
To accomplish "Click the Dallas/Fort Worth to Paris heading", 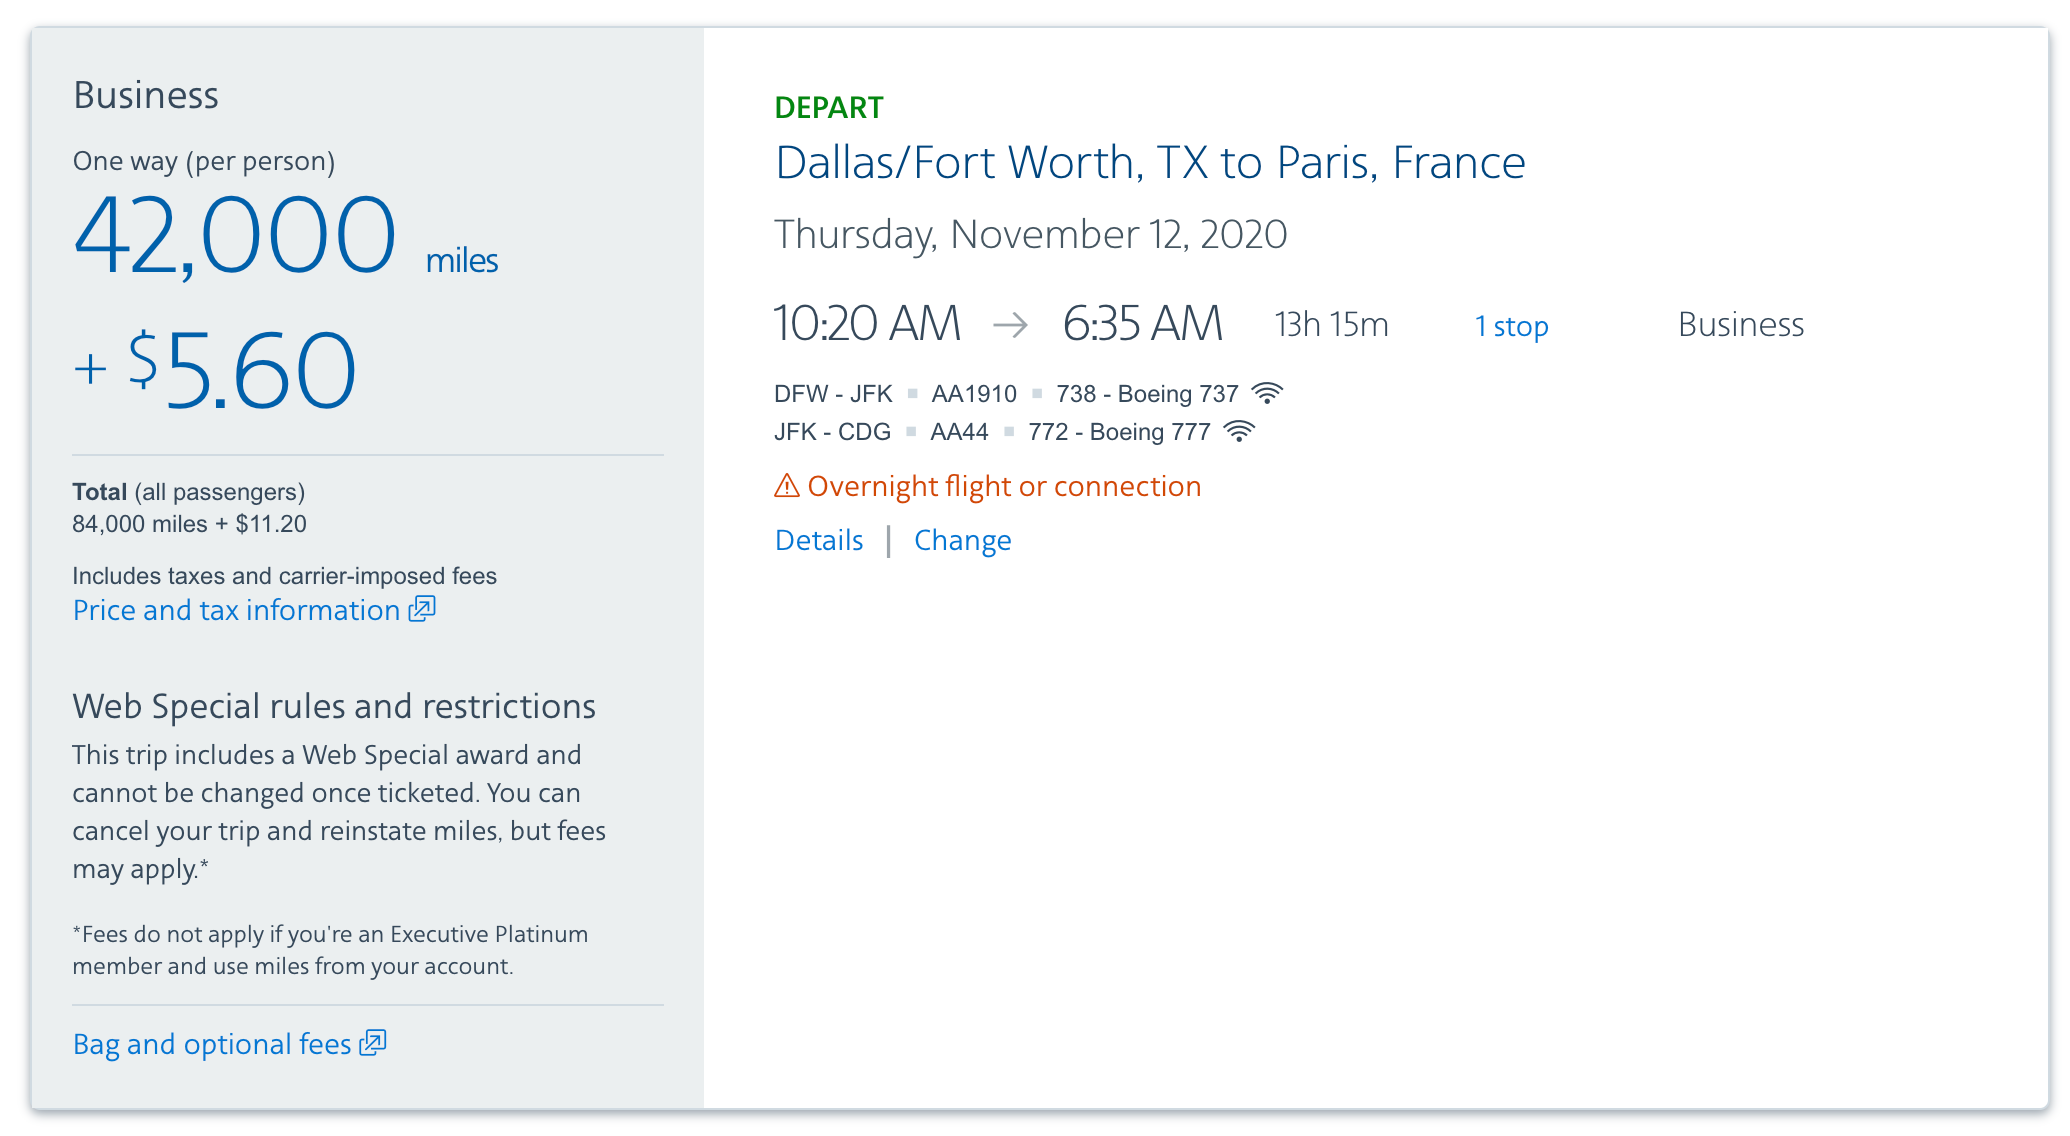I will (x=1150, y=162).
